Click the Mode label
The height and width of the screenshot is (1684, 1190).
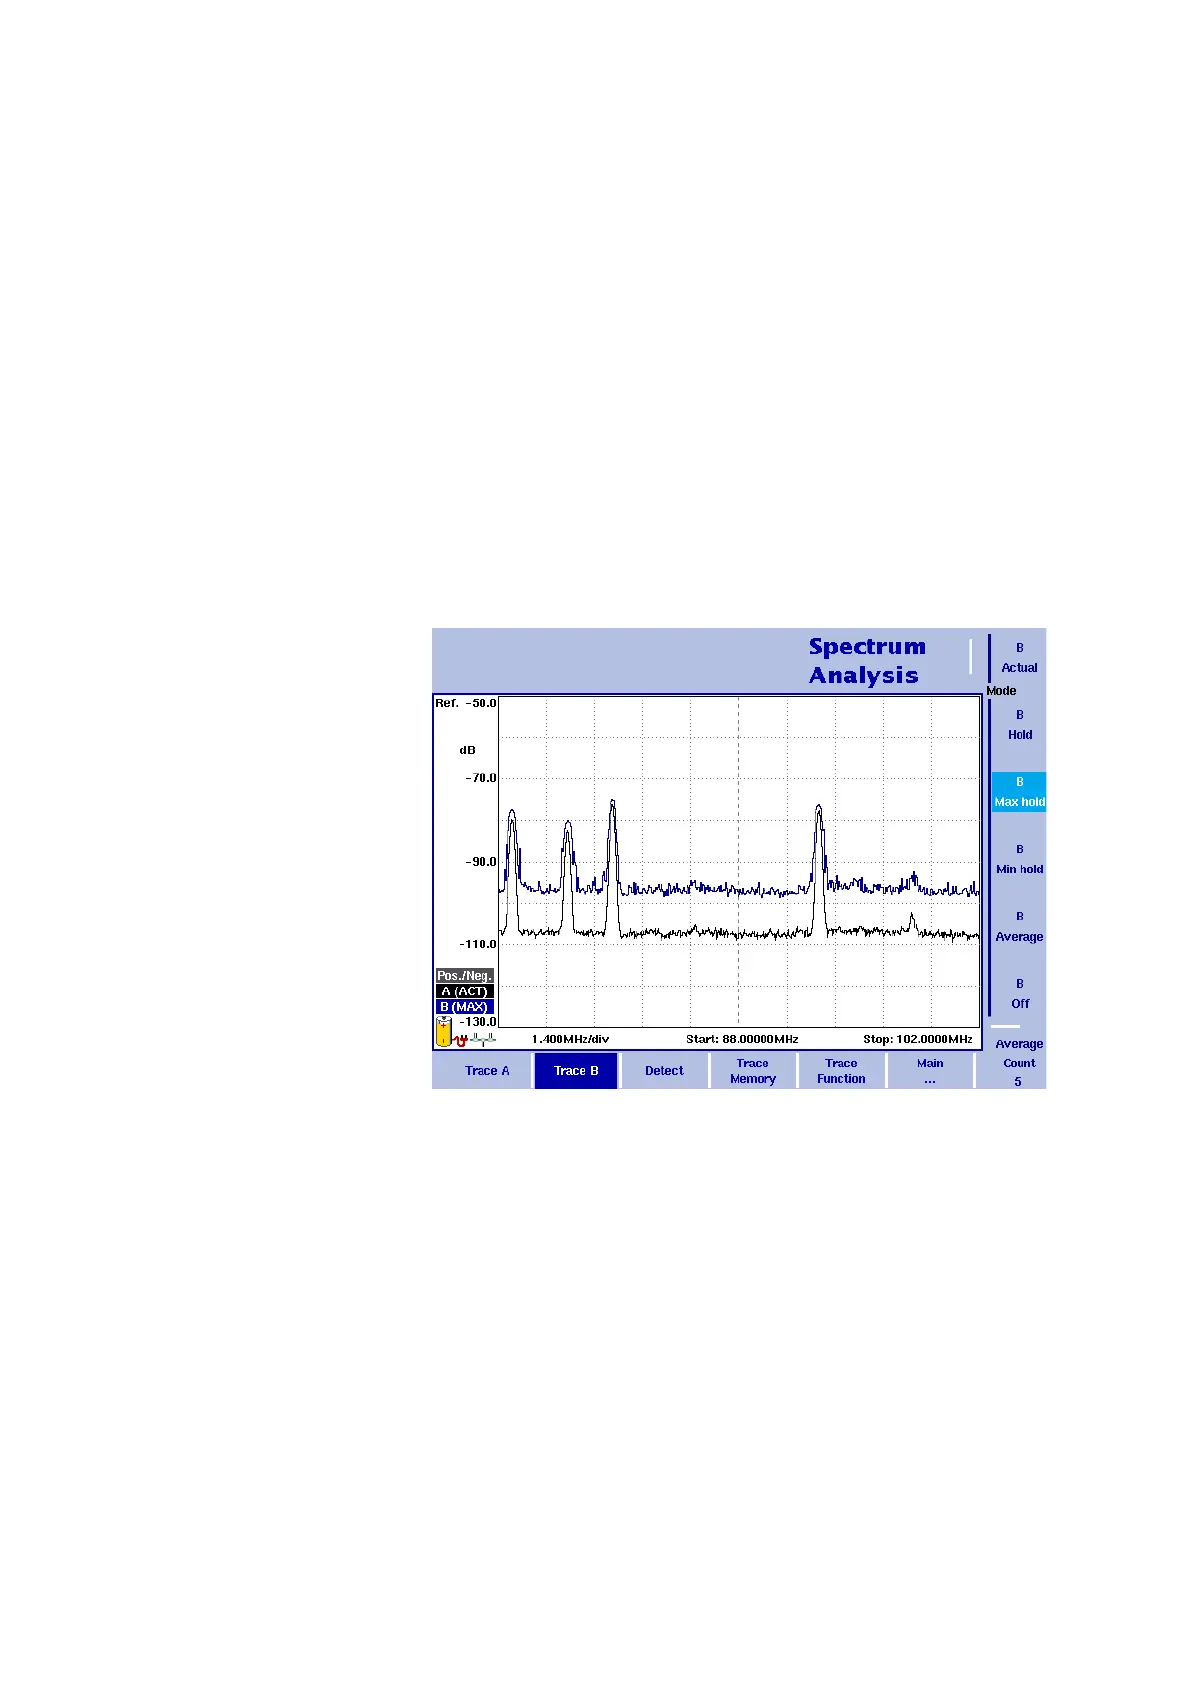(x=1001, y=691)
